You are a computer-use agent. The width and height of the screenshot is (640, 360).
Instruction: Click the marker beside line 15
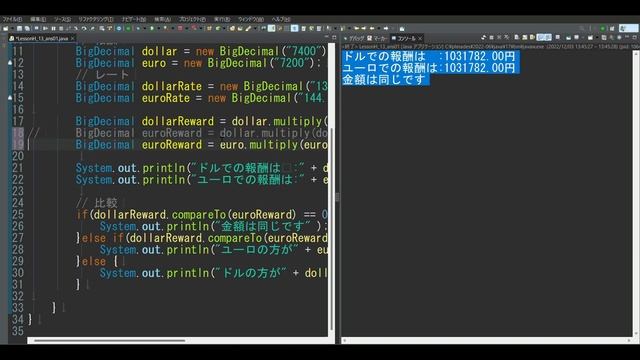click(10, 98)
